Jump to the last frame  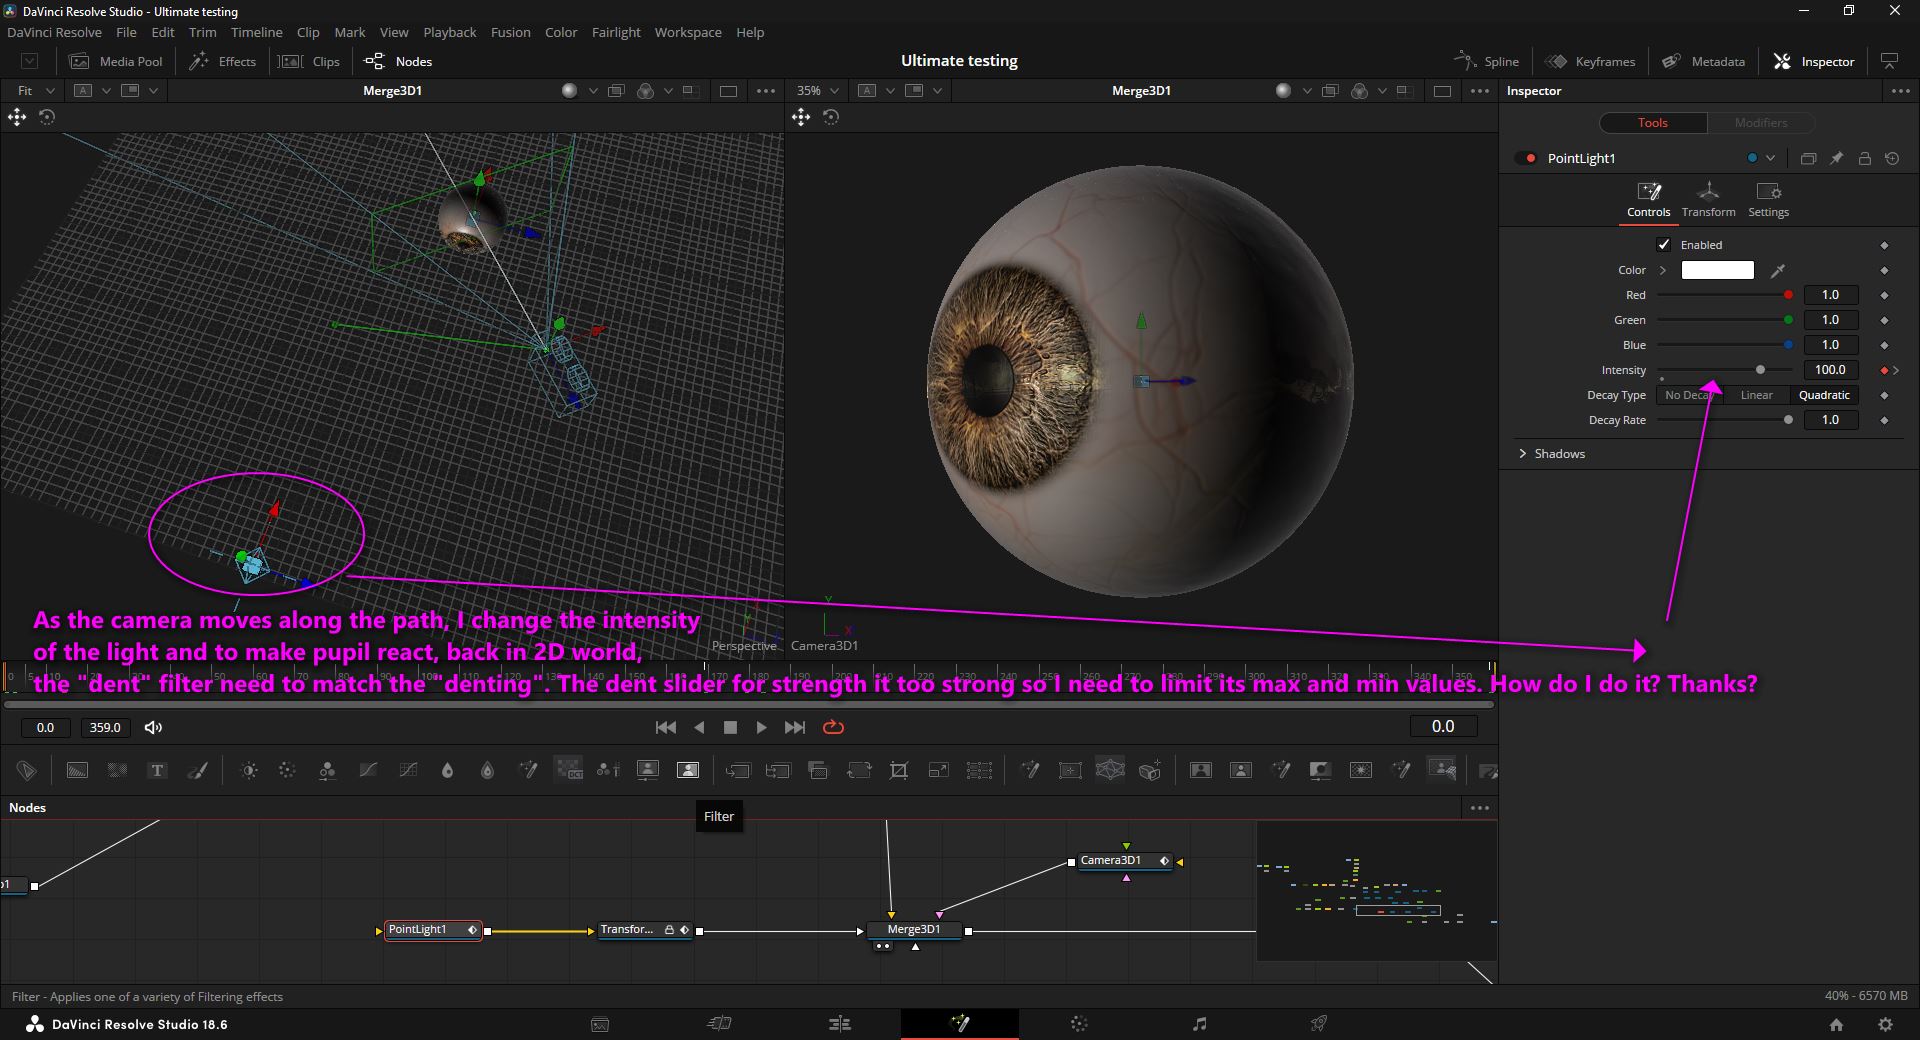point(795,727)
